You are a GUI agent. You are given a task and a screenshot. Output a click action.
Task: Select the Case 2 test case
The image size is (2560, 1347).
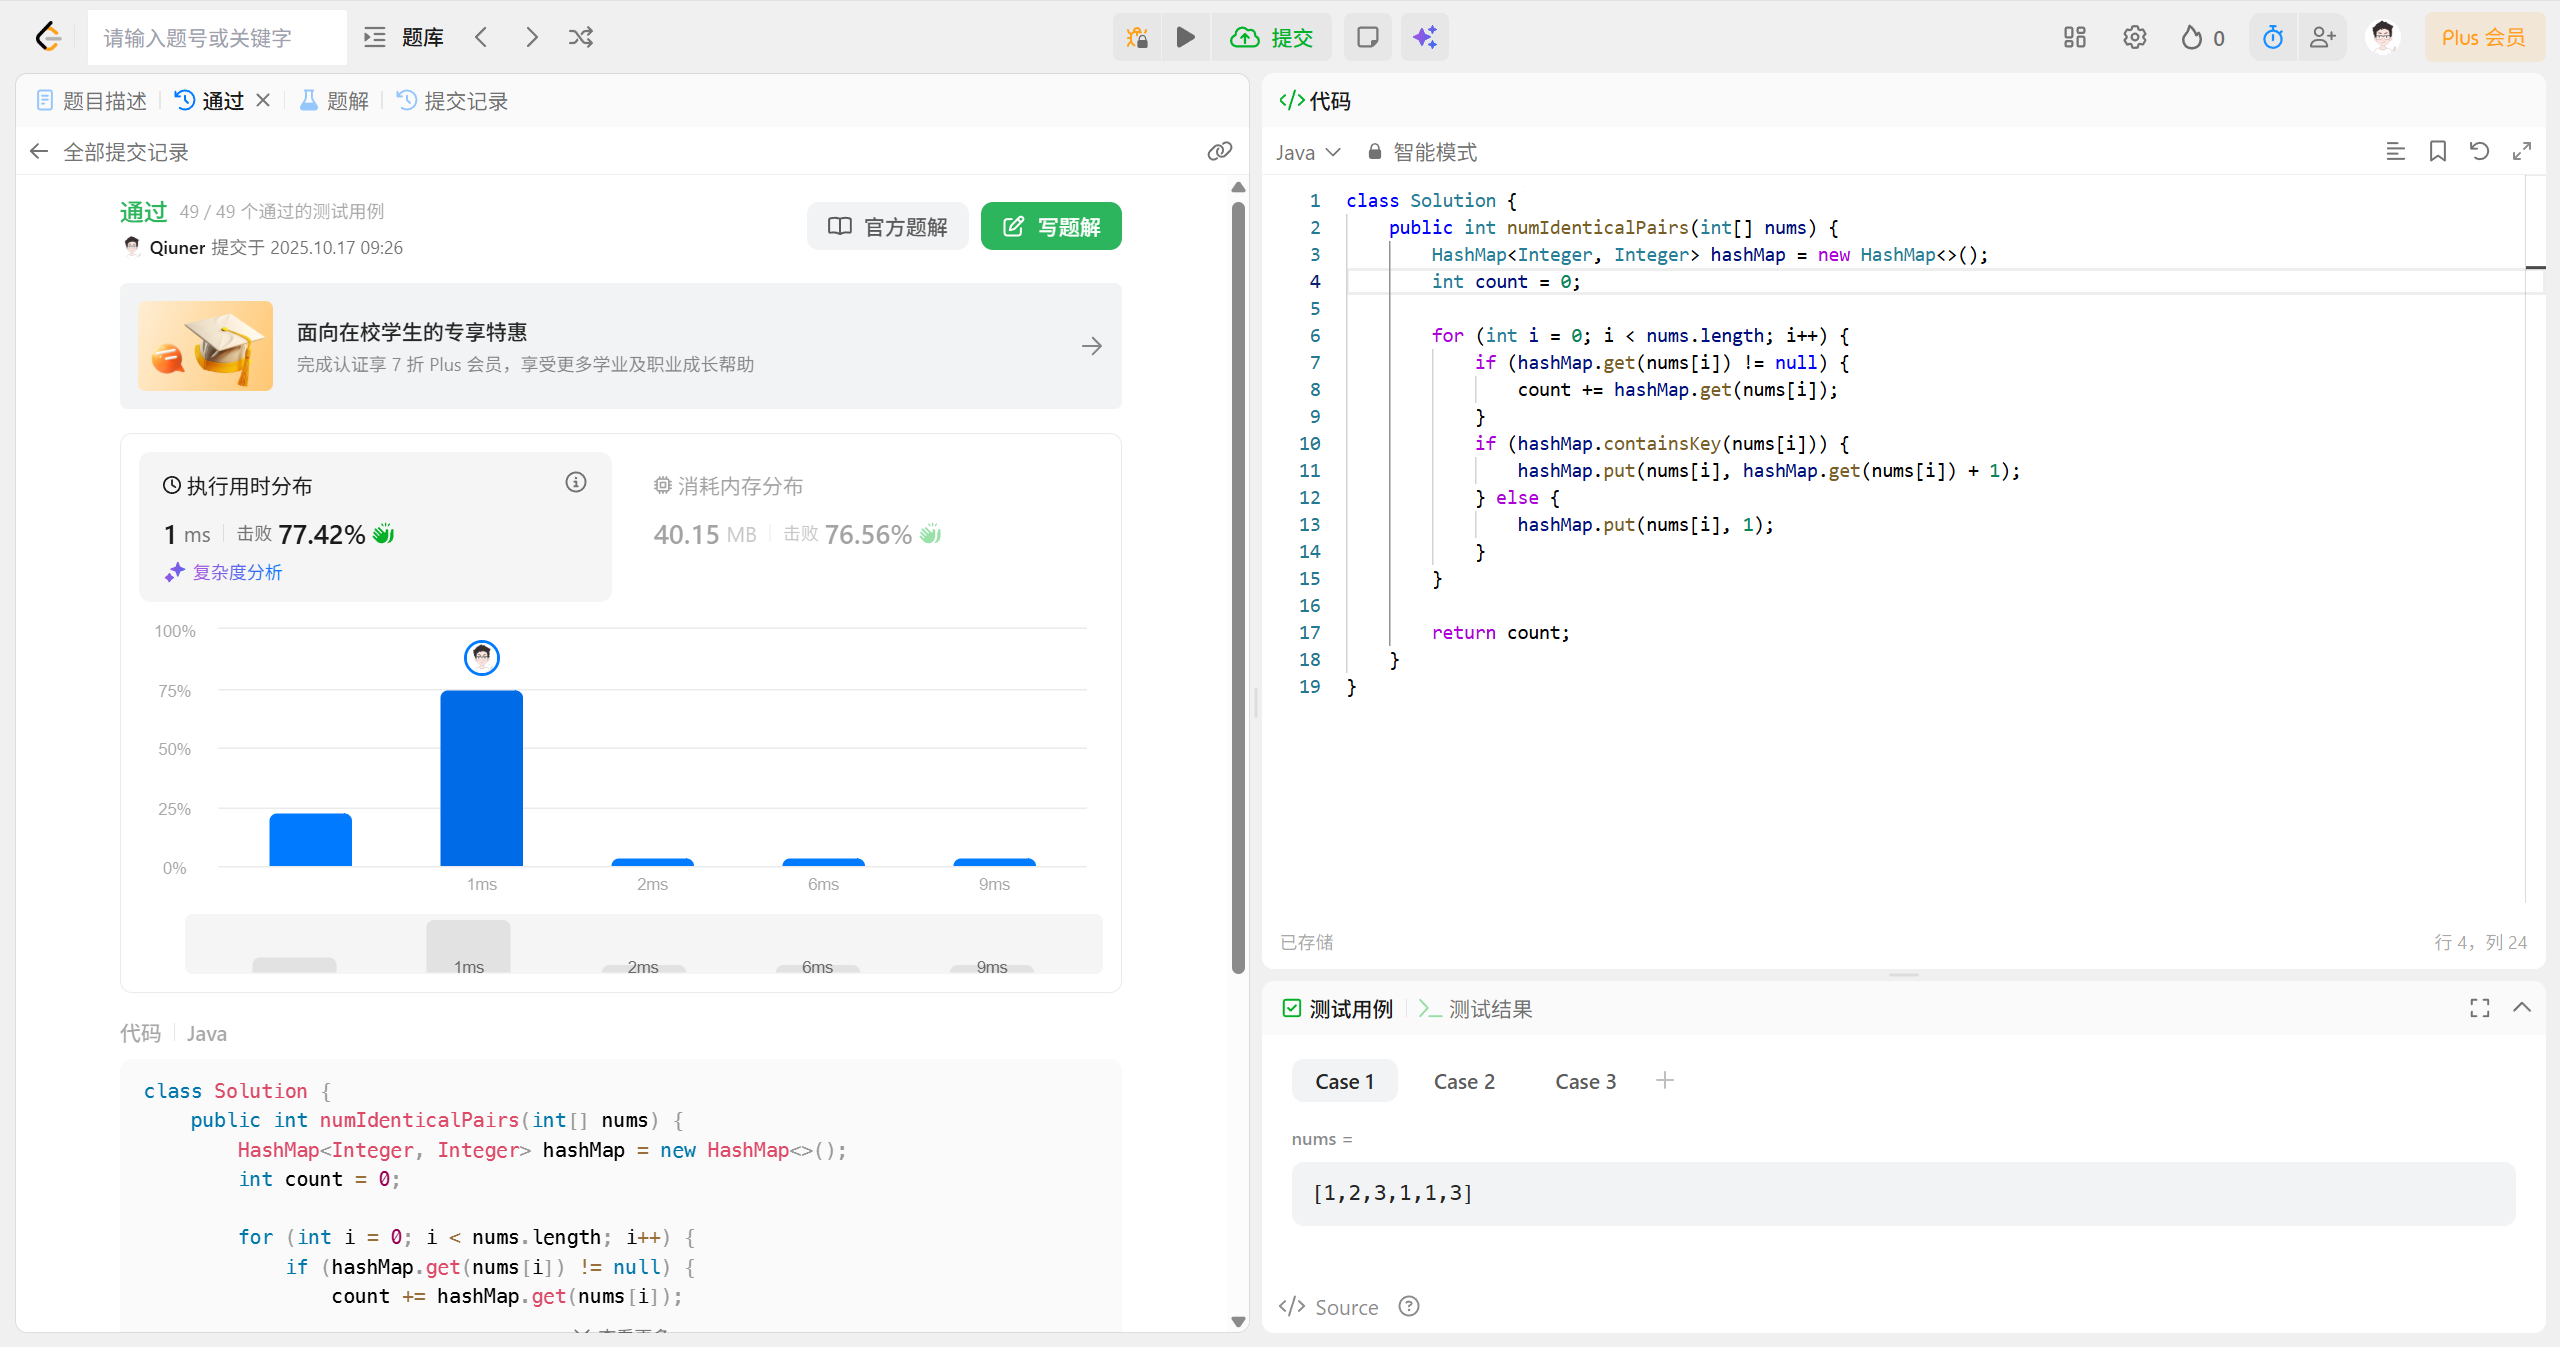(1463, 1082)
